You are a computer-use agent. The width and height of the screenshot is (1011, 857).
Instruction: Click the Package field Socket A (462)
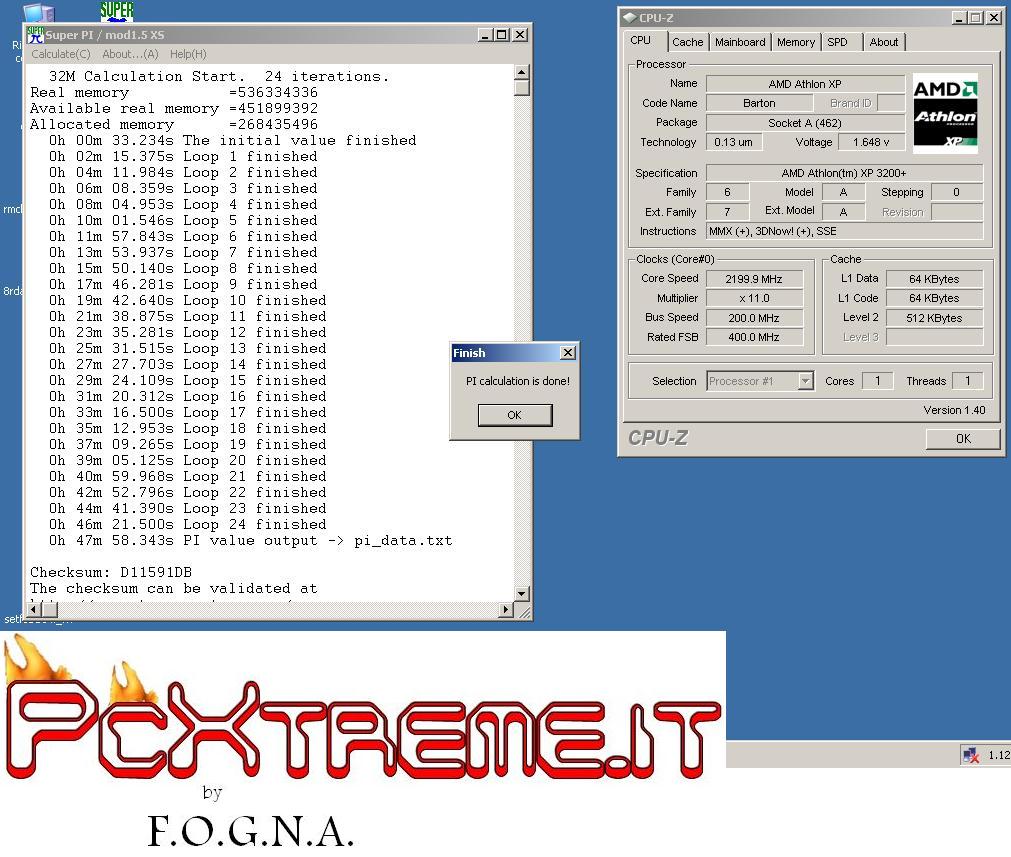pos(805,123)
